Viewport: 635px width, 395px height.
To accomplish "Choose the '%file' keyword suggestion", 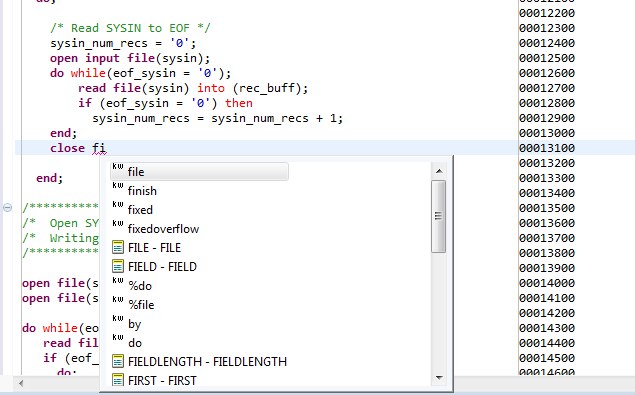I will pyautogui.click(x=141, y=305).
